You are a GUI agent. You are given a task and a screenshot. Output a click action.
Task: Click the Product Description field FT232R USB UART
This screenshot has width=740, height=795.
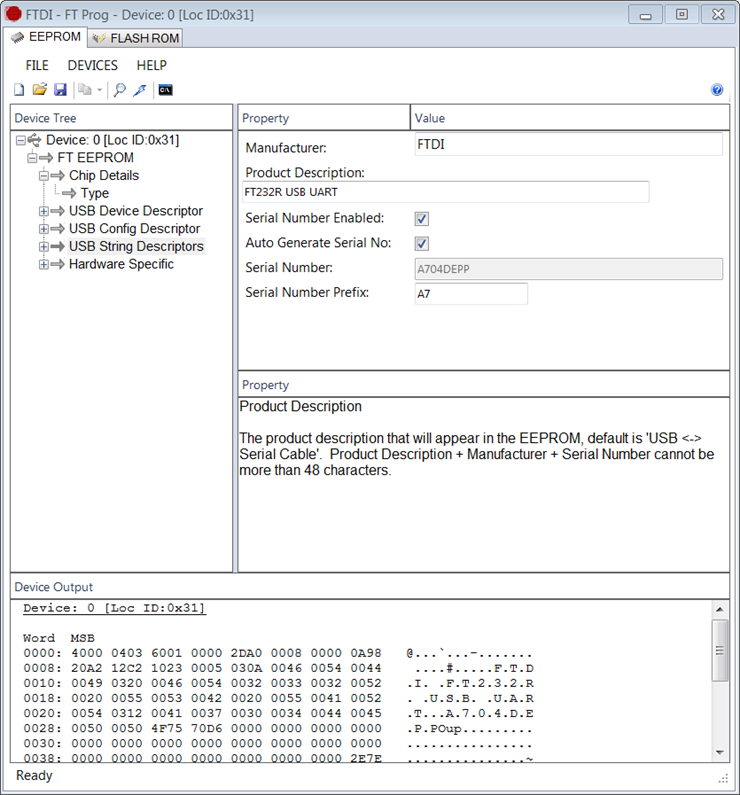coord(446,192)
